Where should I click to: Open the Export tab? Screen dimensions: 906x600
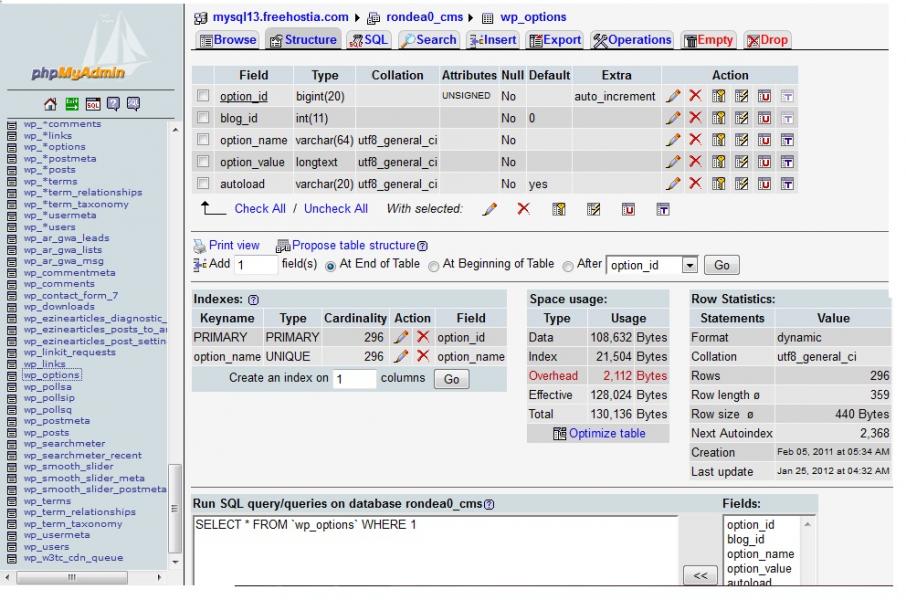[x=555, y=40]
